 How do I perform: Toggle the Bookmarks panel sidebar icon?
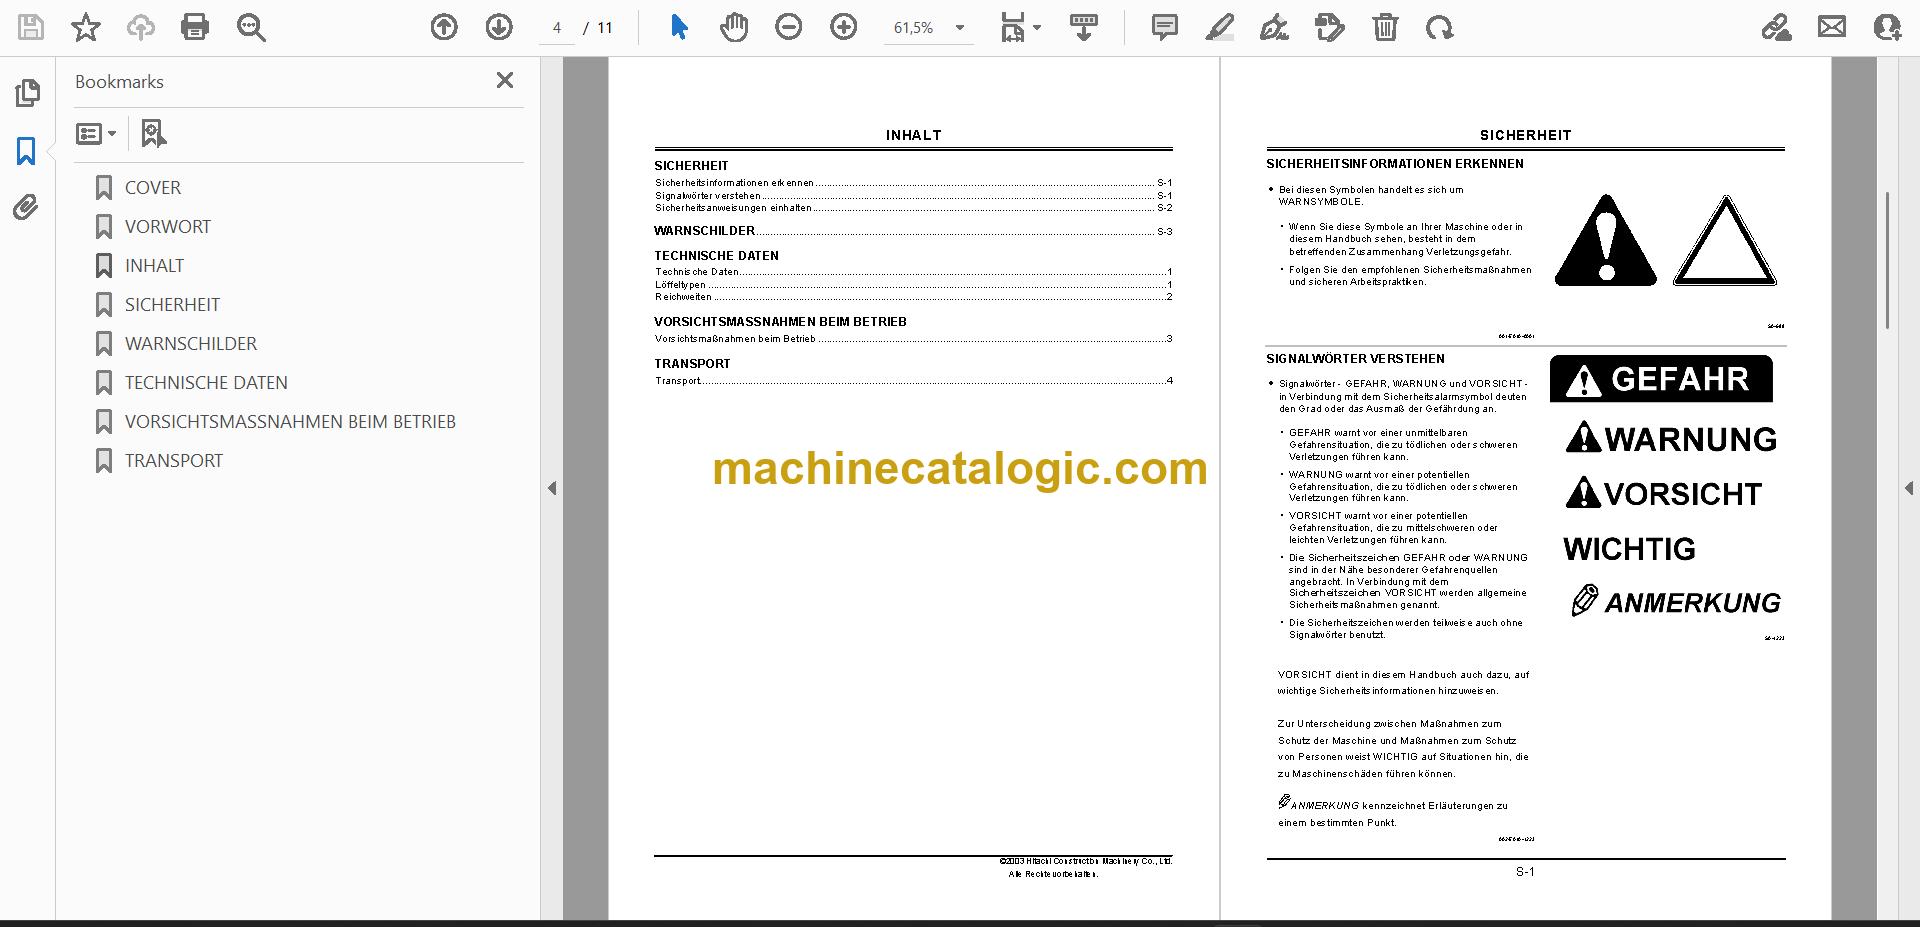pyautogui.click(x=27, y=151)
